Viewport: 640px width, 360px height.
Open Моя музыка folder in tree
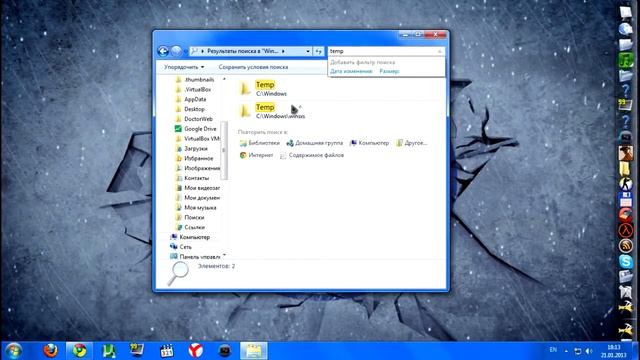[x=200, y=207]
